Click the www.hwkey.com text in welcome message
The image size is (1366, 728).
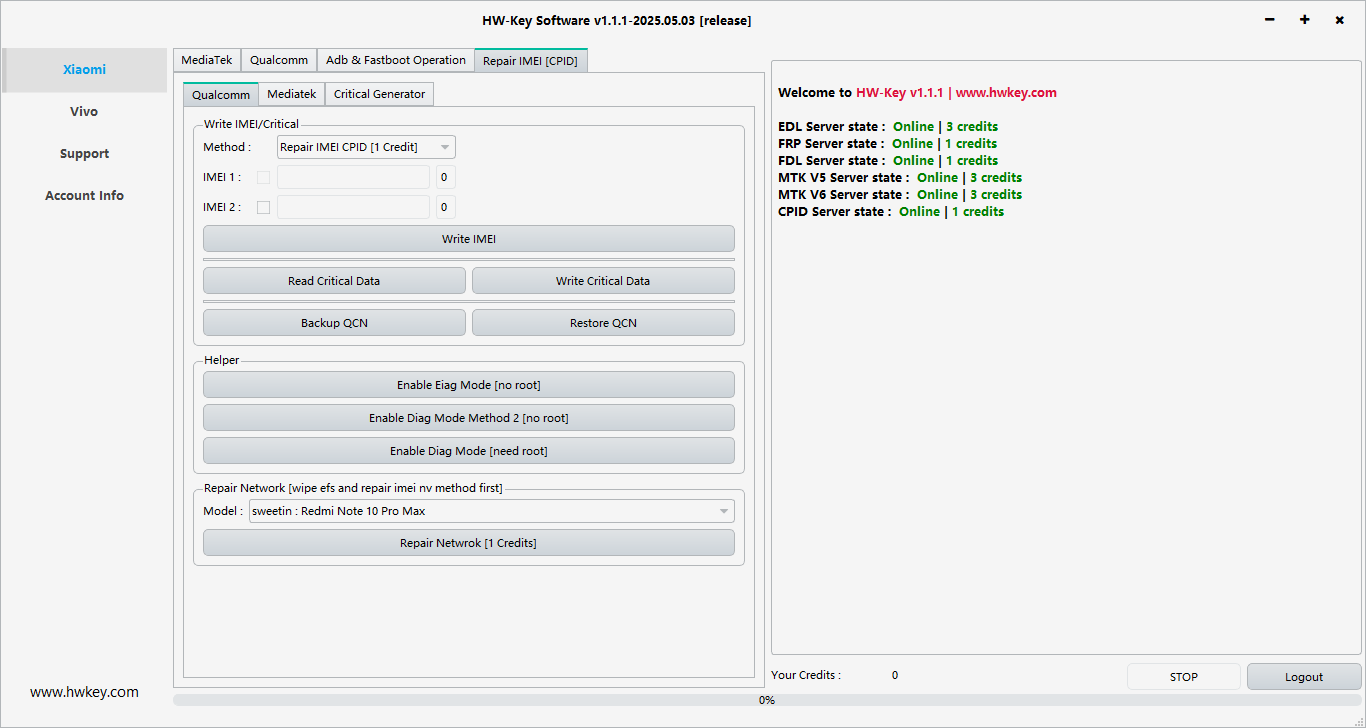coord(1006,93)
